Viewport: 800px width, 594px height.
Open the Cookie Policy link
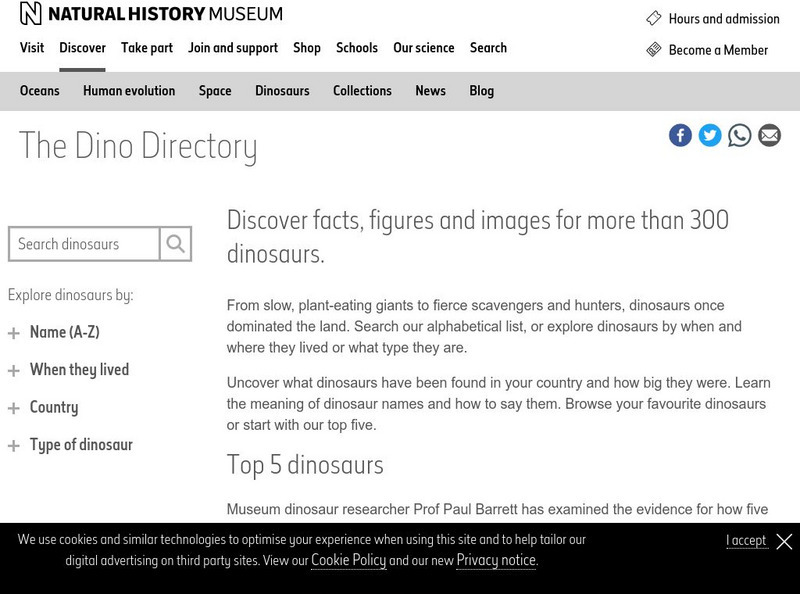coord(348,560)
